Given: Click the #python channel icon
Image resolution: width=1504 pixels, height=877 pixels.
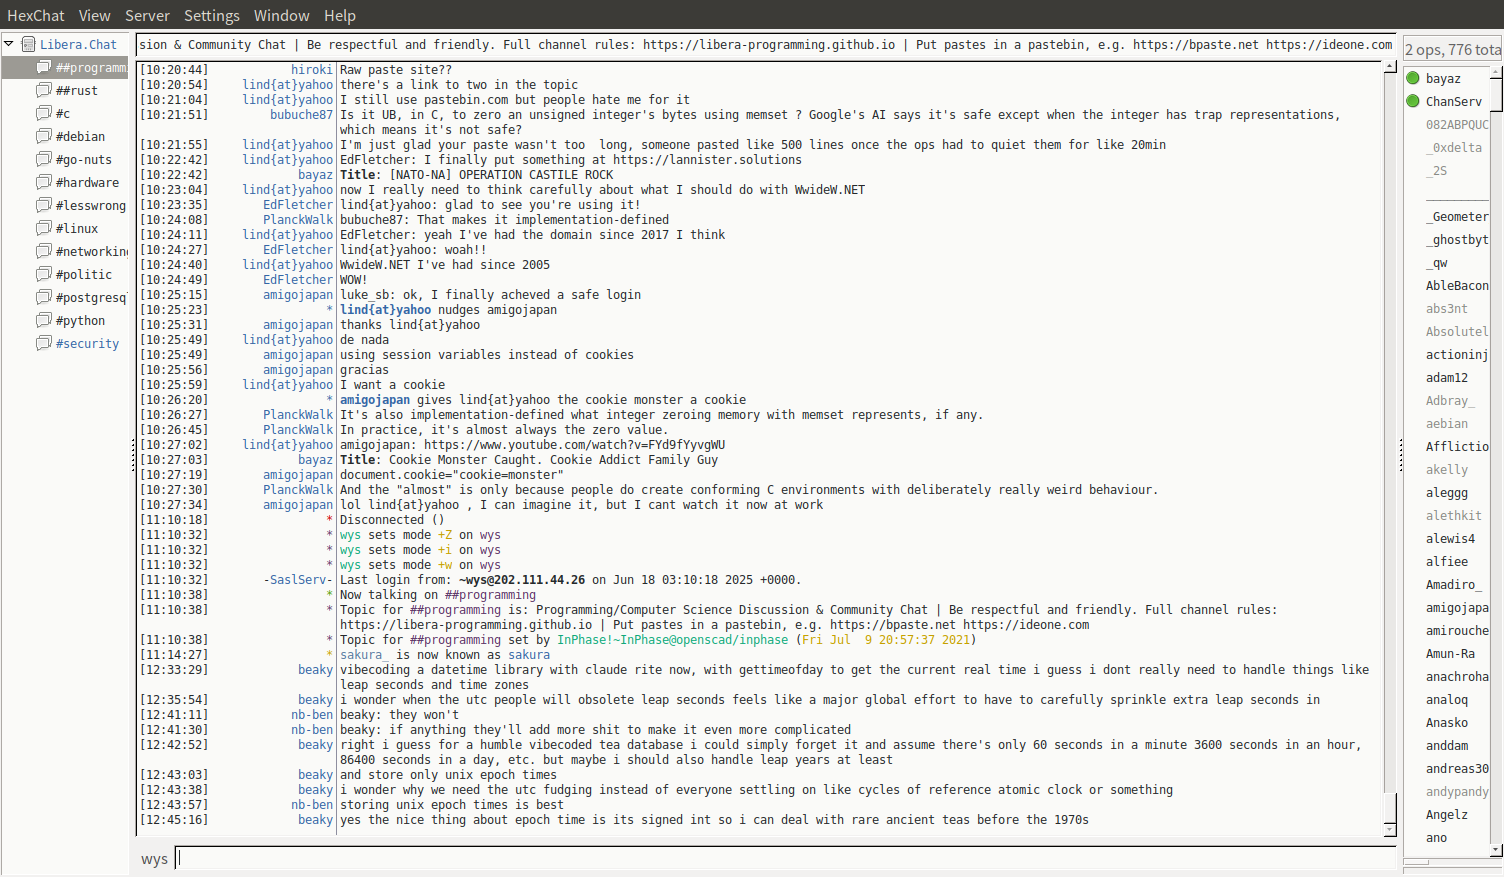Looking at the screenshot, I should [44, 320].
